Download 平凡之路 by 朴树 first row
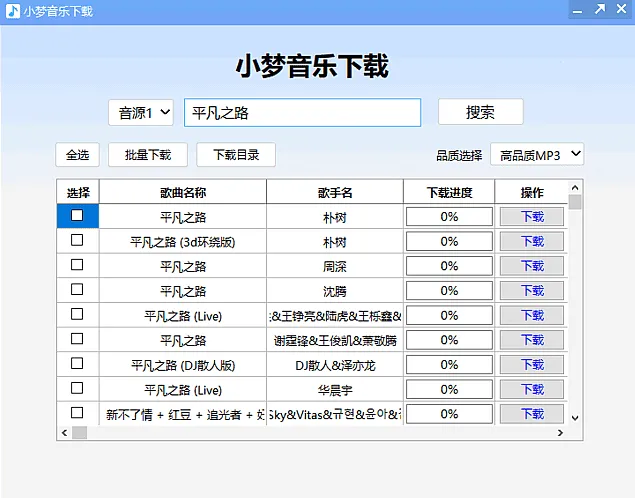The height and width of the screenshot is (498, 635). (x=532, y=217)
